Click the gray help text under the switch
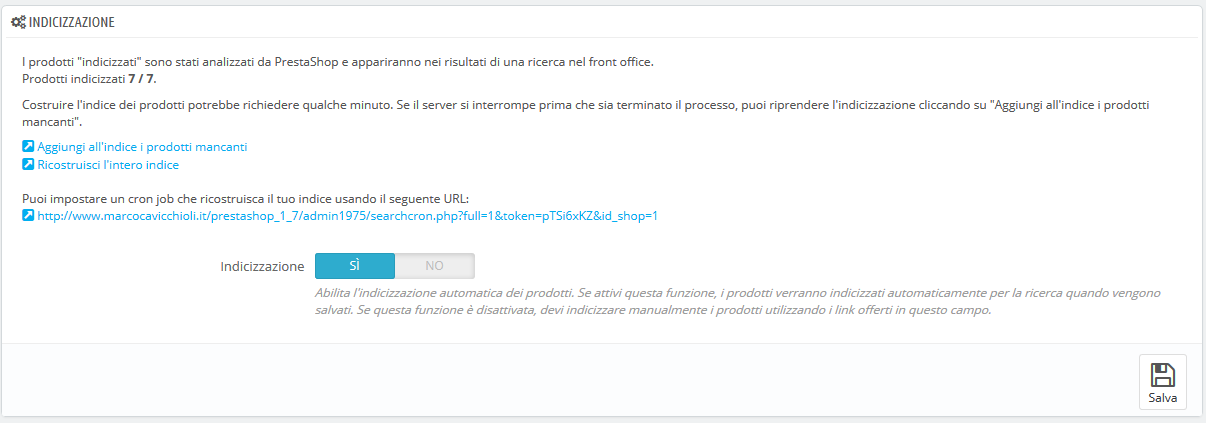 (739, 302)
